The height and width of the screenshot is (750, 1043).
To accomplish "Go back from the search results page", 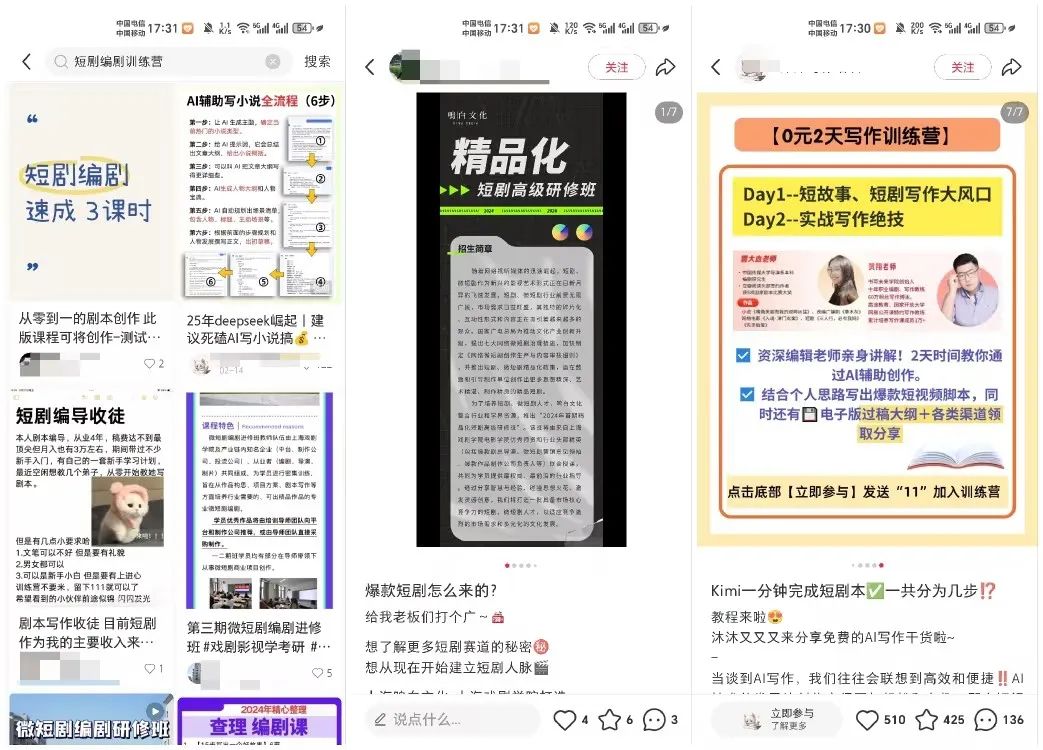I will coord(26,62).
